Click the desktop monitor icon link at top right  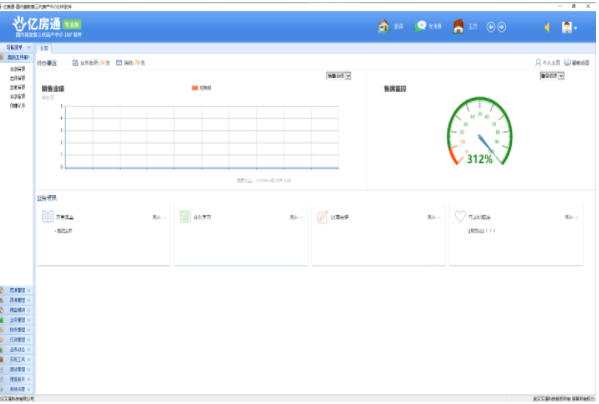(x=577, y=63)
